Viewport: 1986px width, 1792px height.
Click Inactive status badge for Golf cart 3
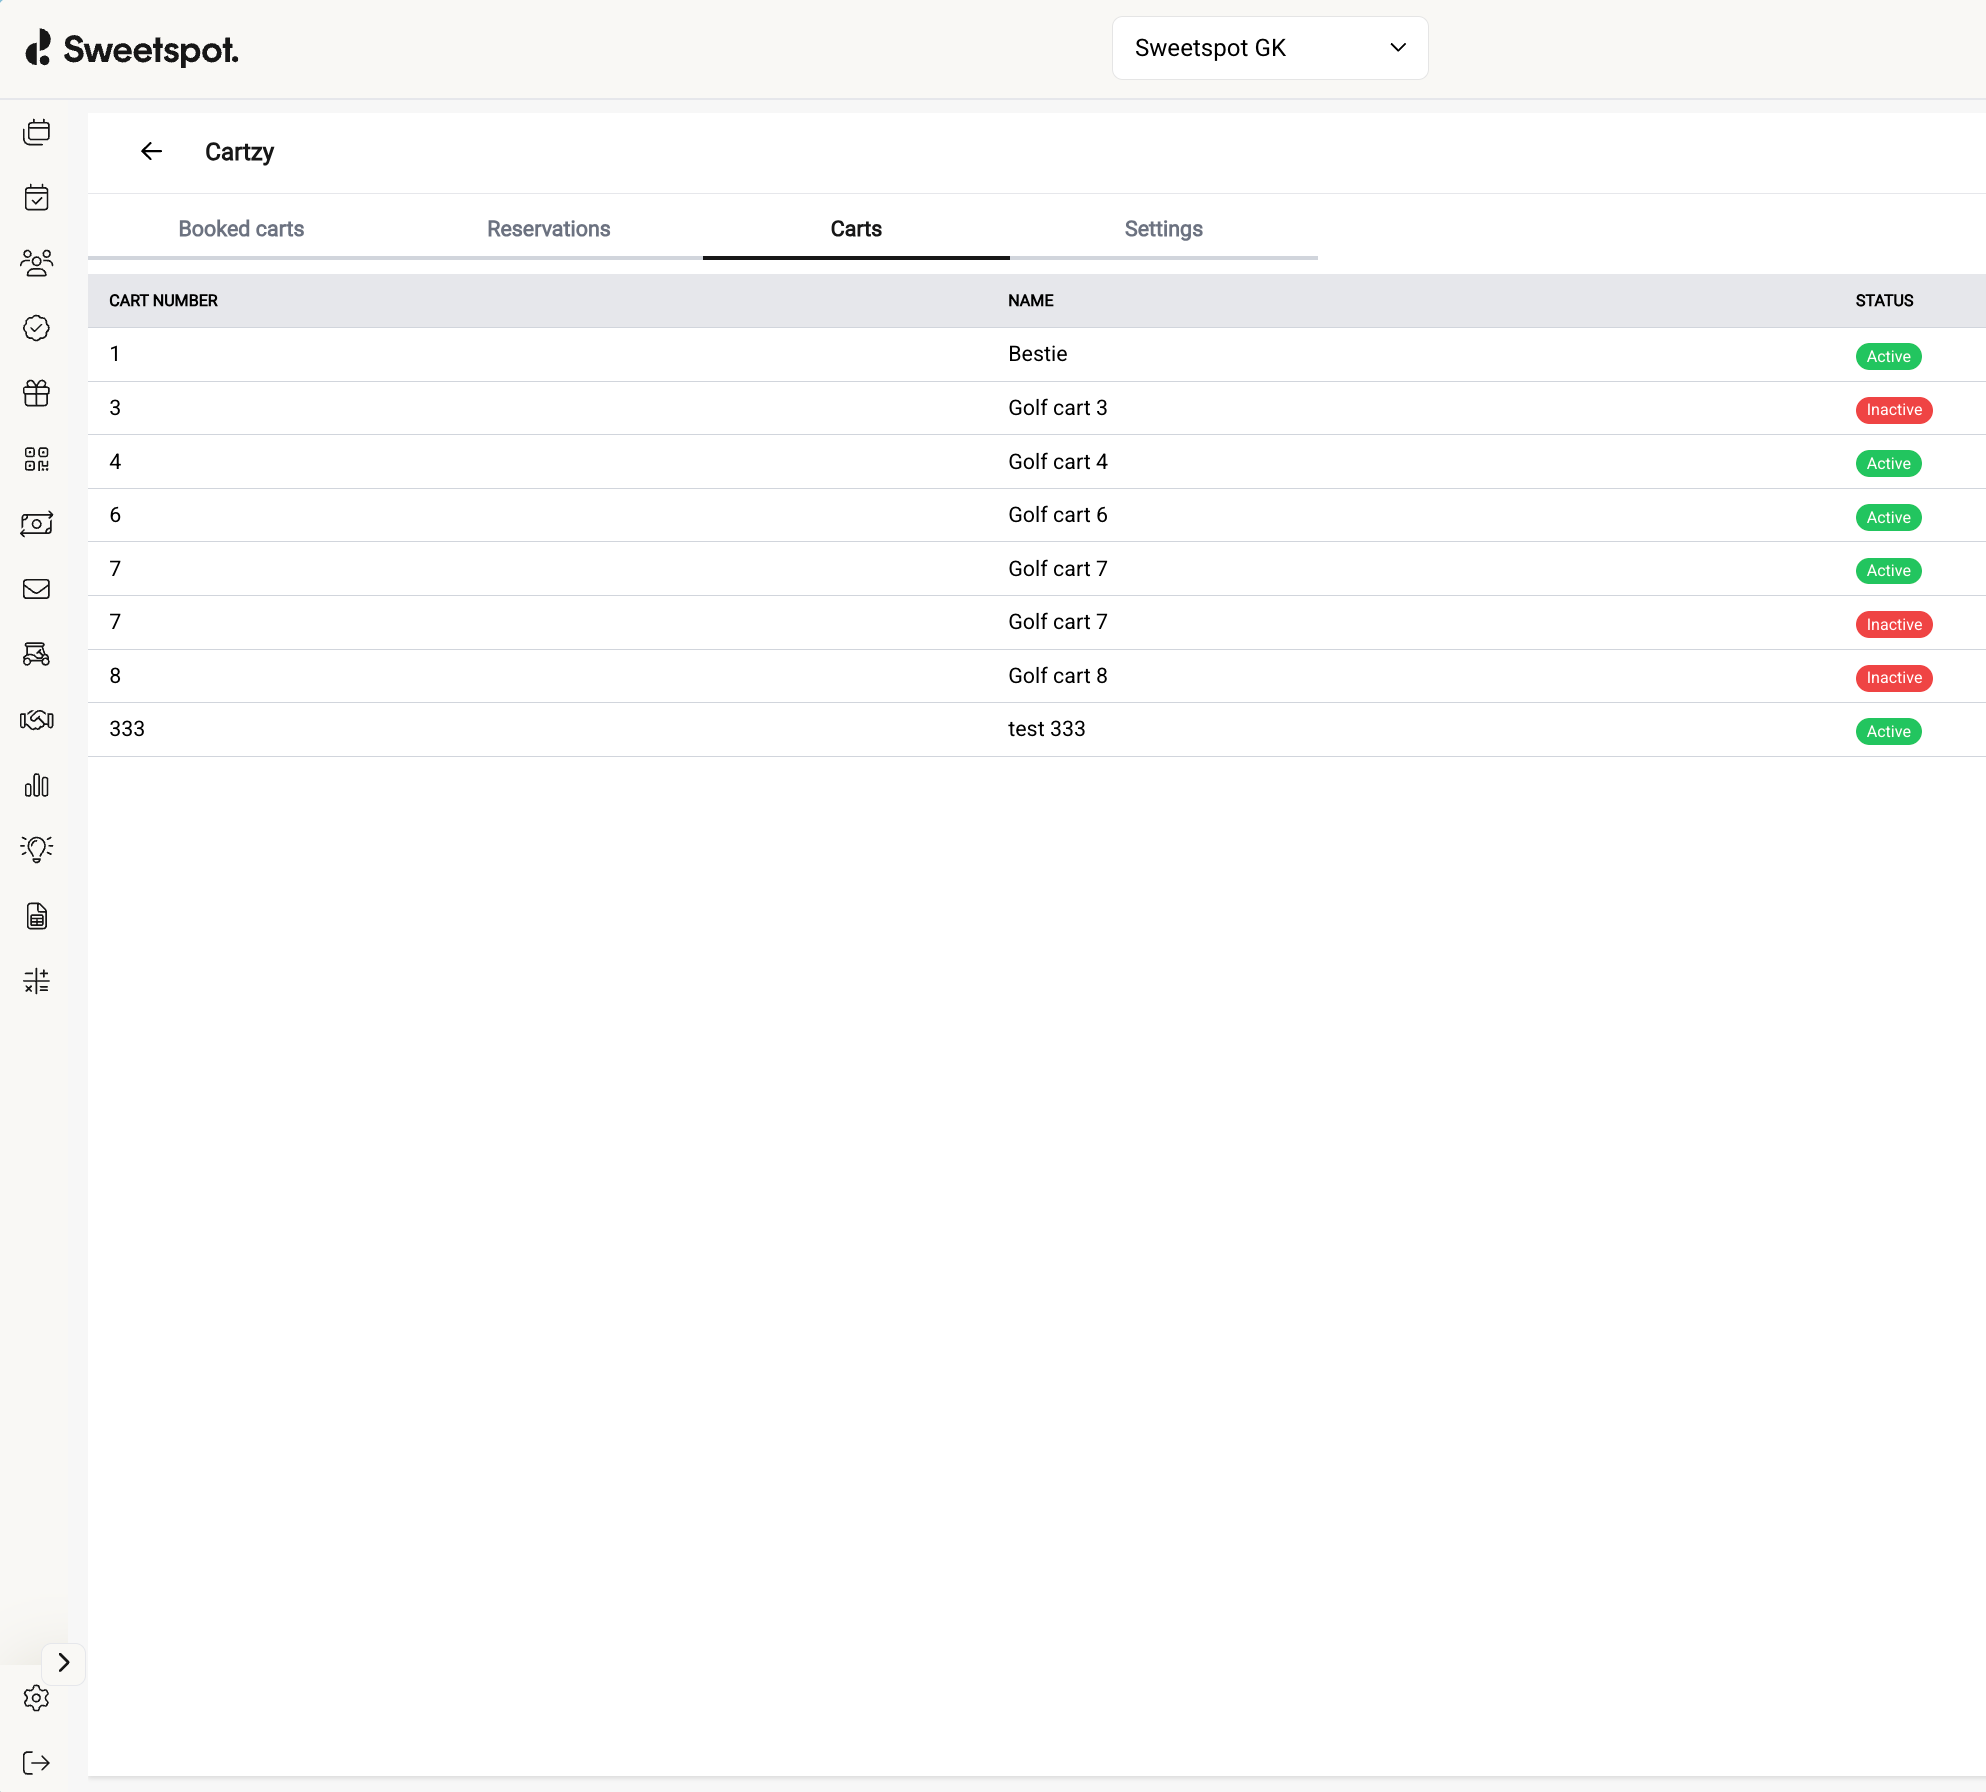1893,410
